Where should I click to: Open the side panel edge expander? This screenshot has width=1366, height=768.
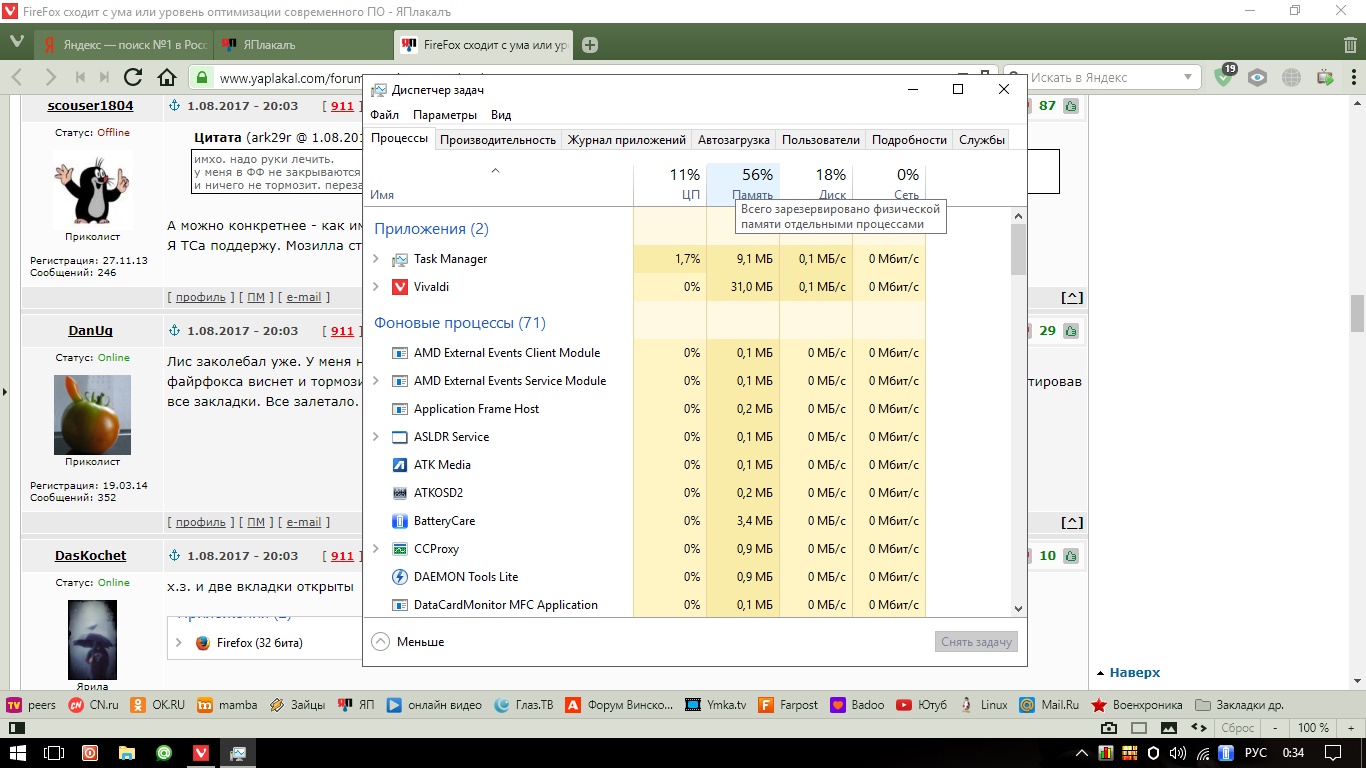[3, 391]
